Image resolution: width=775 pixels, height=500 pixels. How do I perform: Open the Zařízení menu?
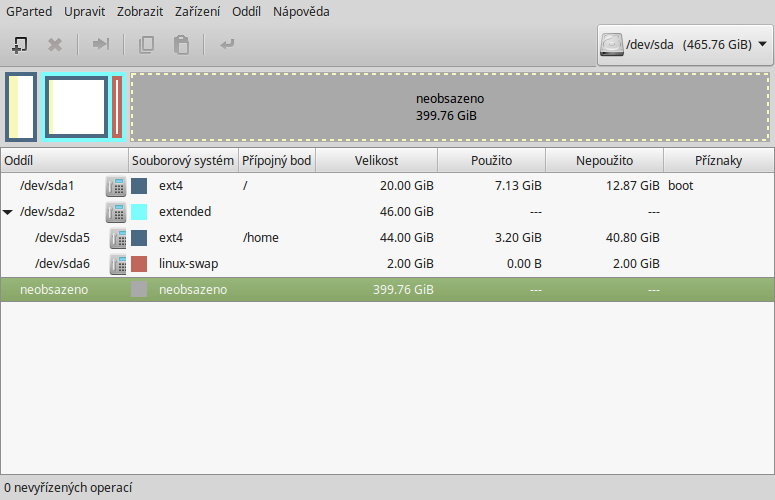[x=197, y=11]
